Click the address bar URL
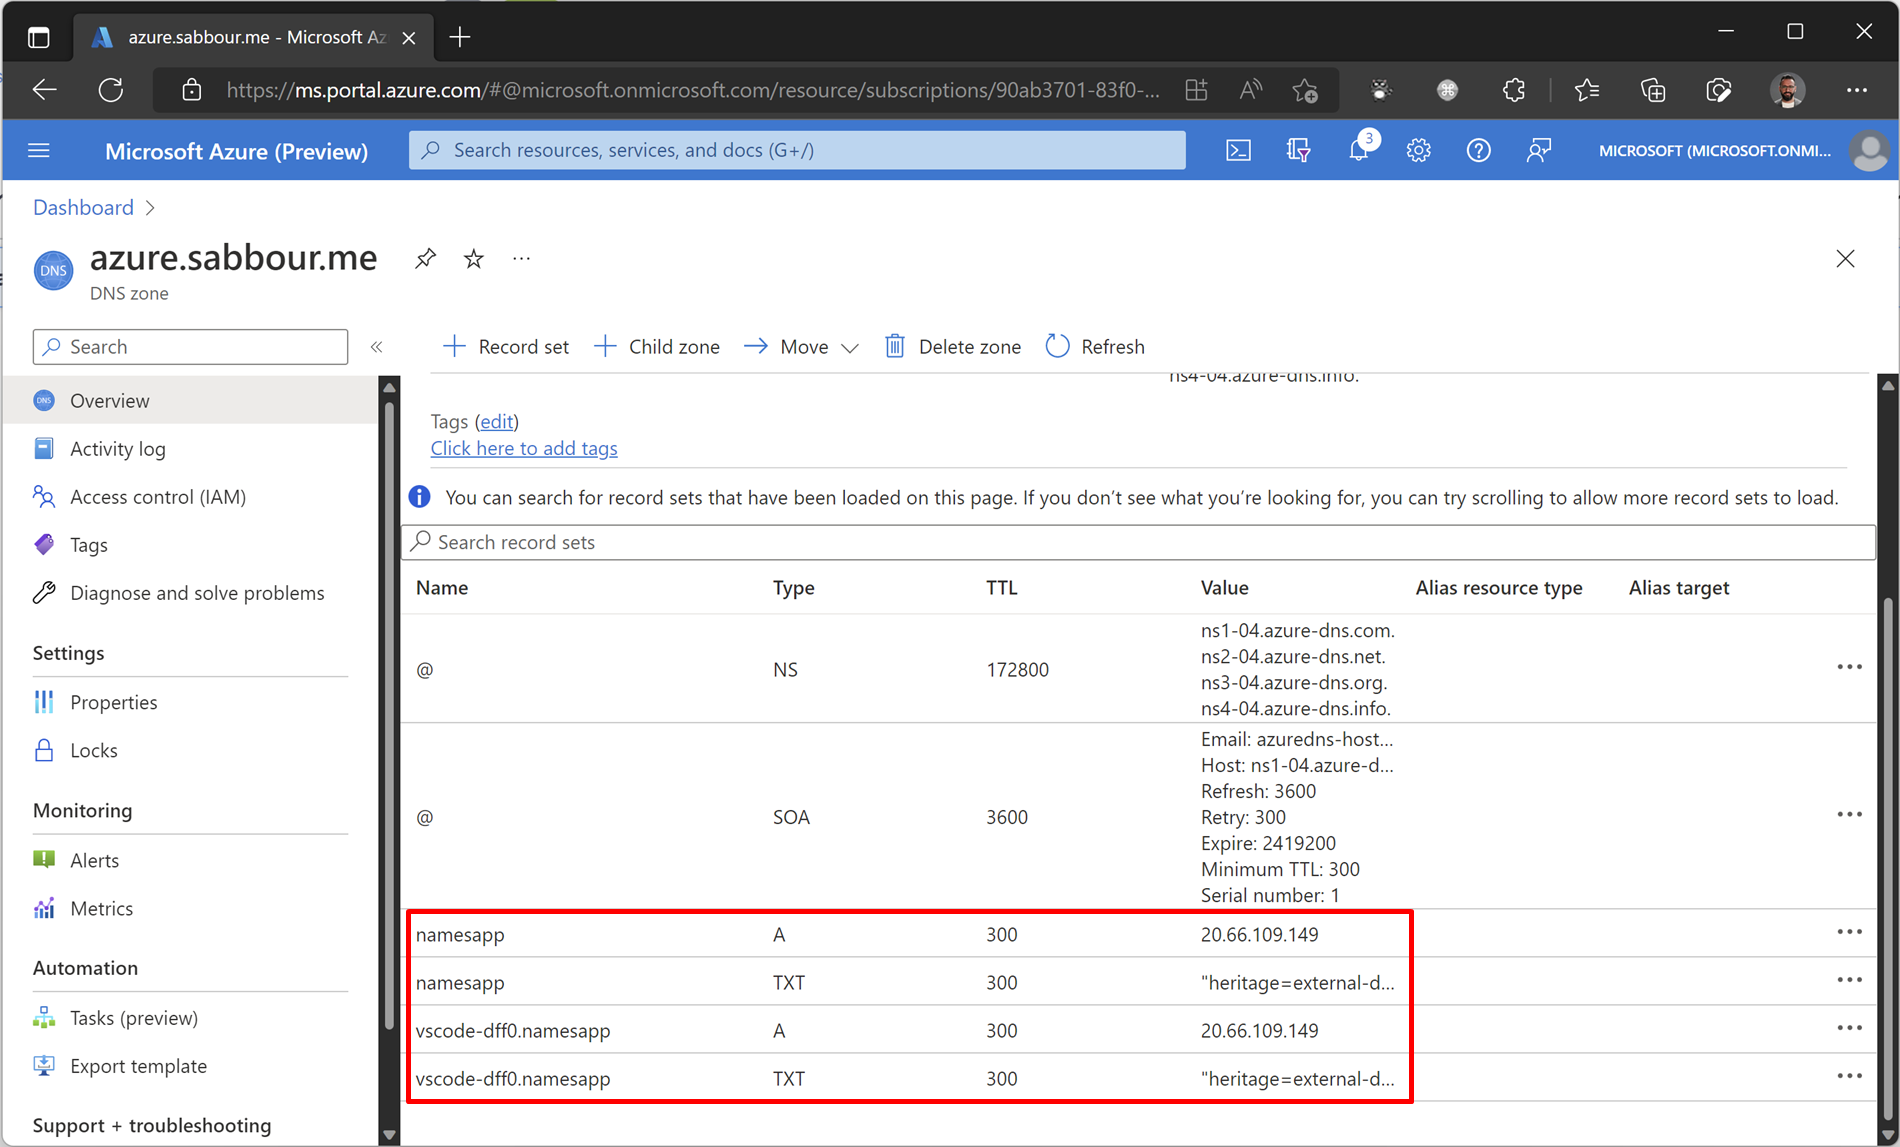Viewport: 1900px width, 1147px height. click(693, 90)
